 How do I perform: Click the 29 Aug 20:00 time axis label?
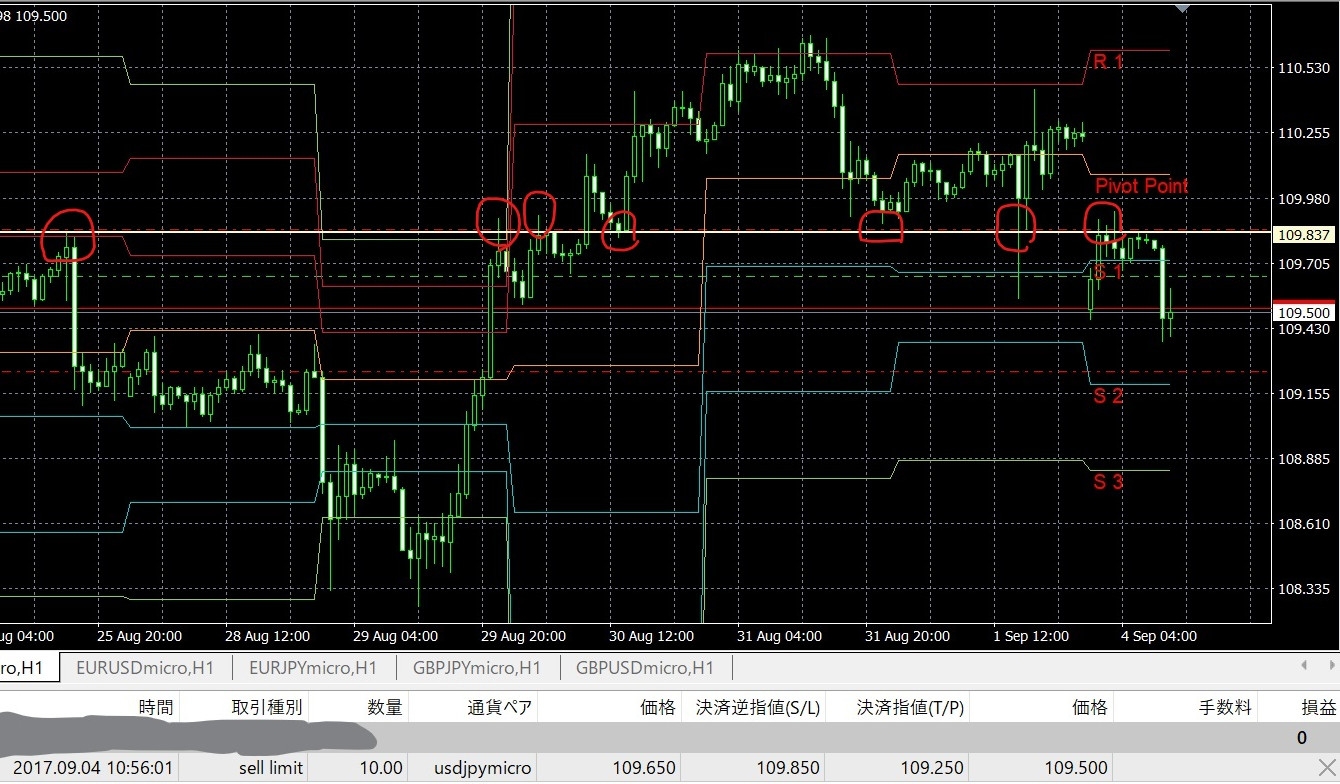[523, 636]
